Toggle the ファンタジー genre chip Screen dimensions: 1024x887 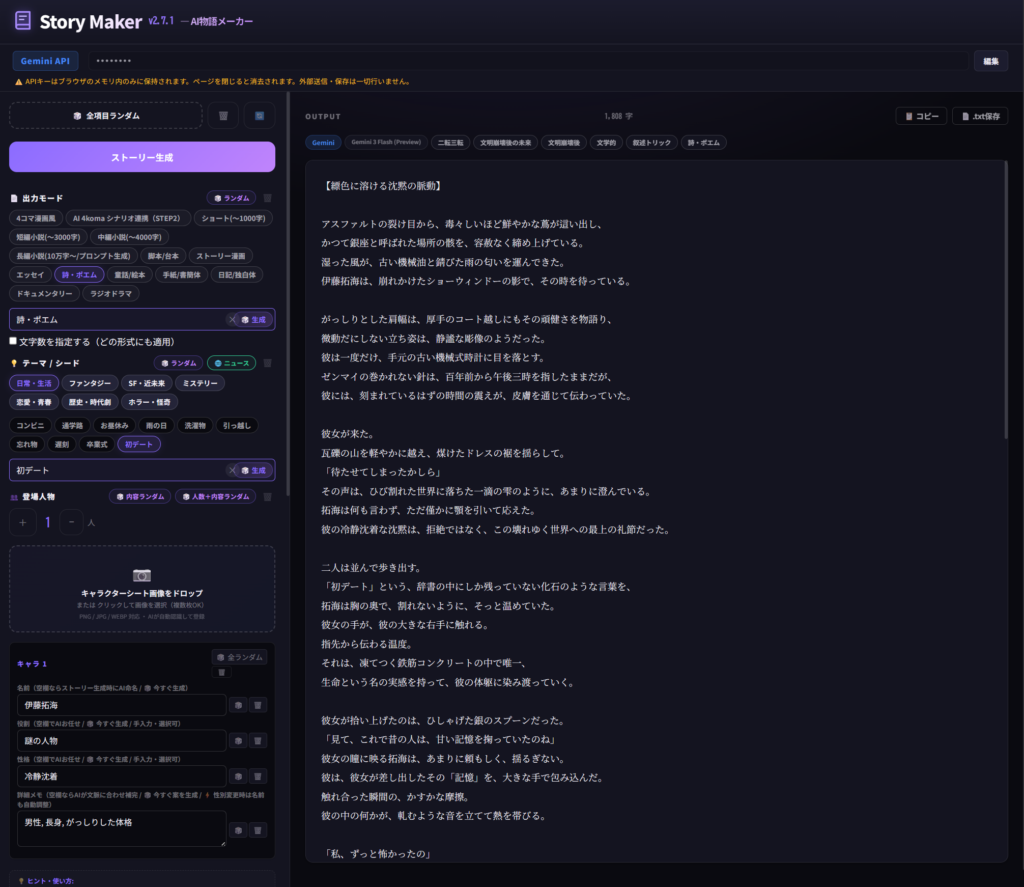[90, 382]
